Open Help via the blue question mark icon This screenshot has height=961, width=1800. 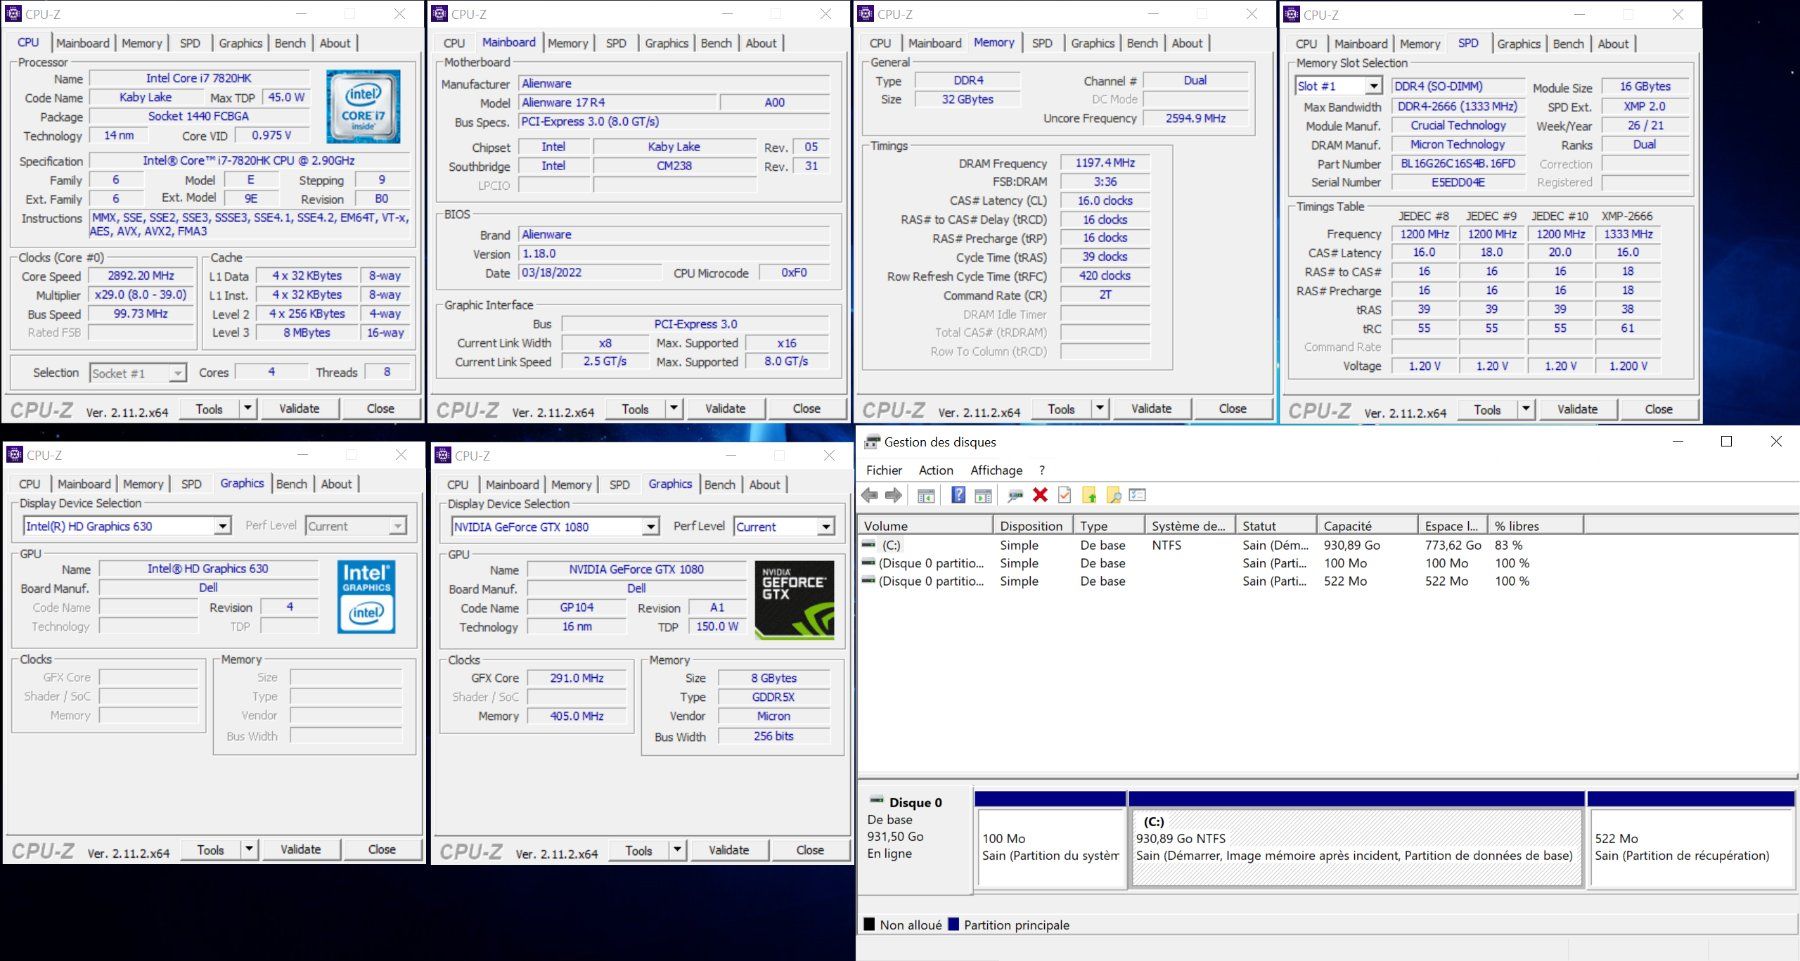coord(958,495)
